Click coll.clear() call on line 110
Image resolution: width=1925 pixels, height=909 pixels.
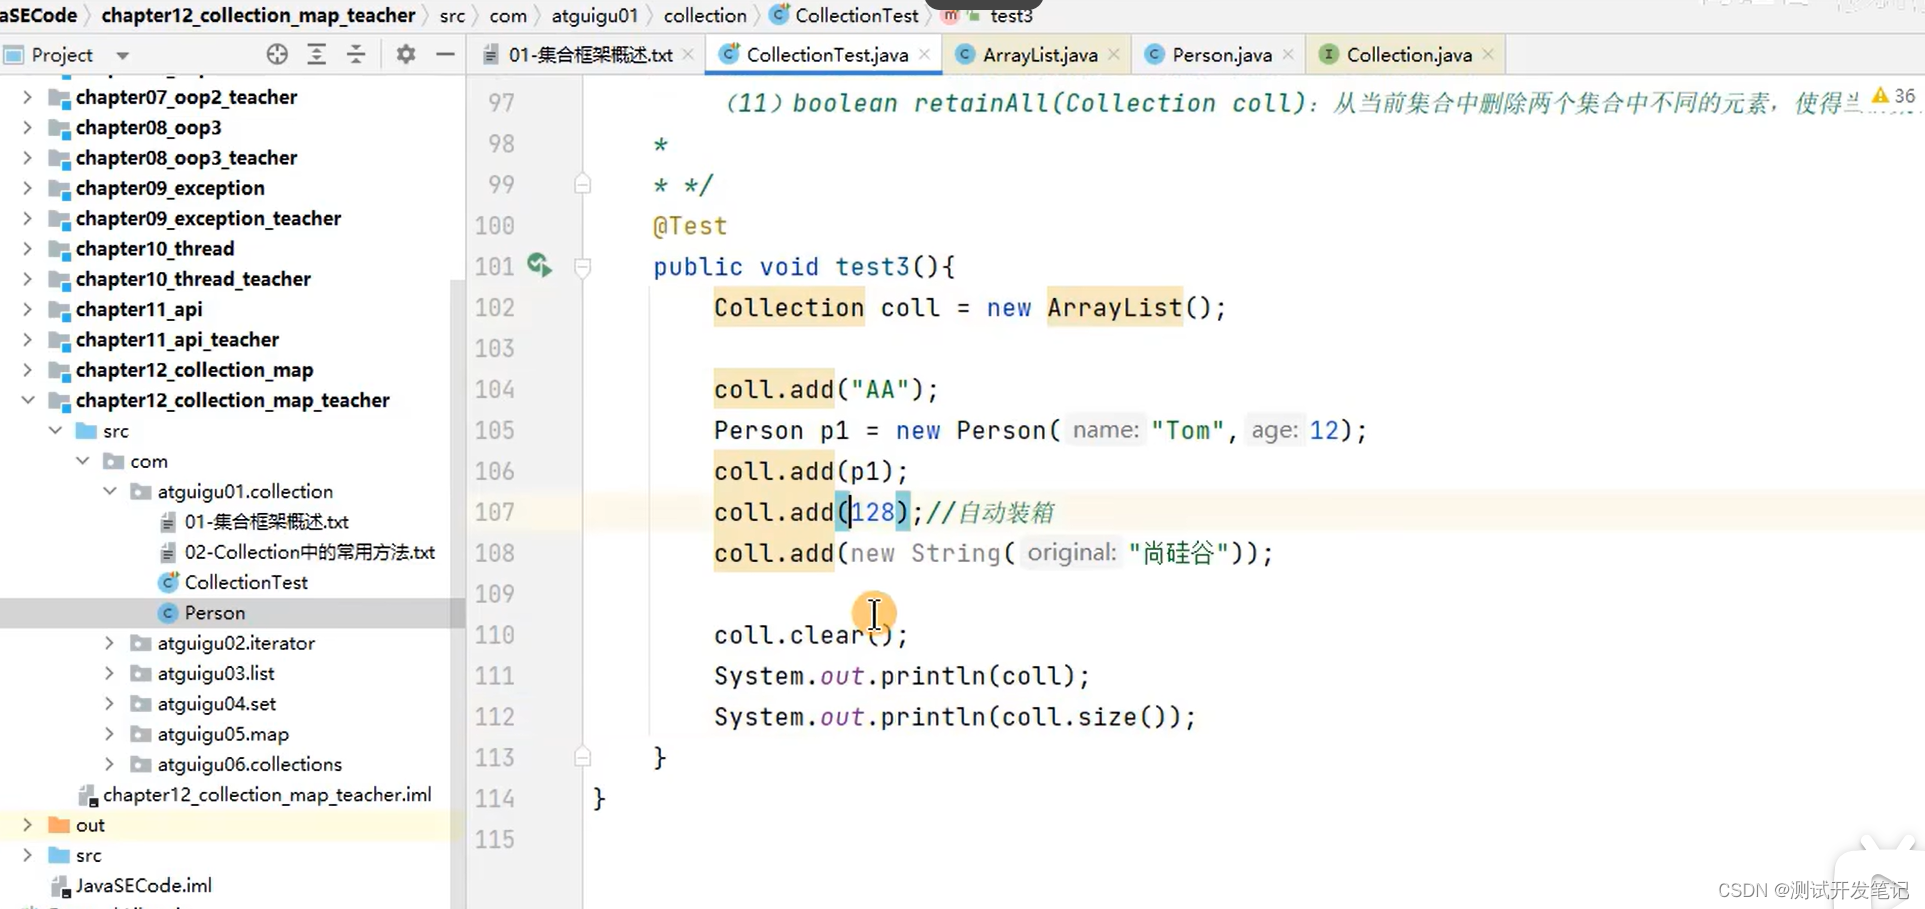point(810,635)
